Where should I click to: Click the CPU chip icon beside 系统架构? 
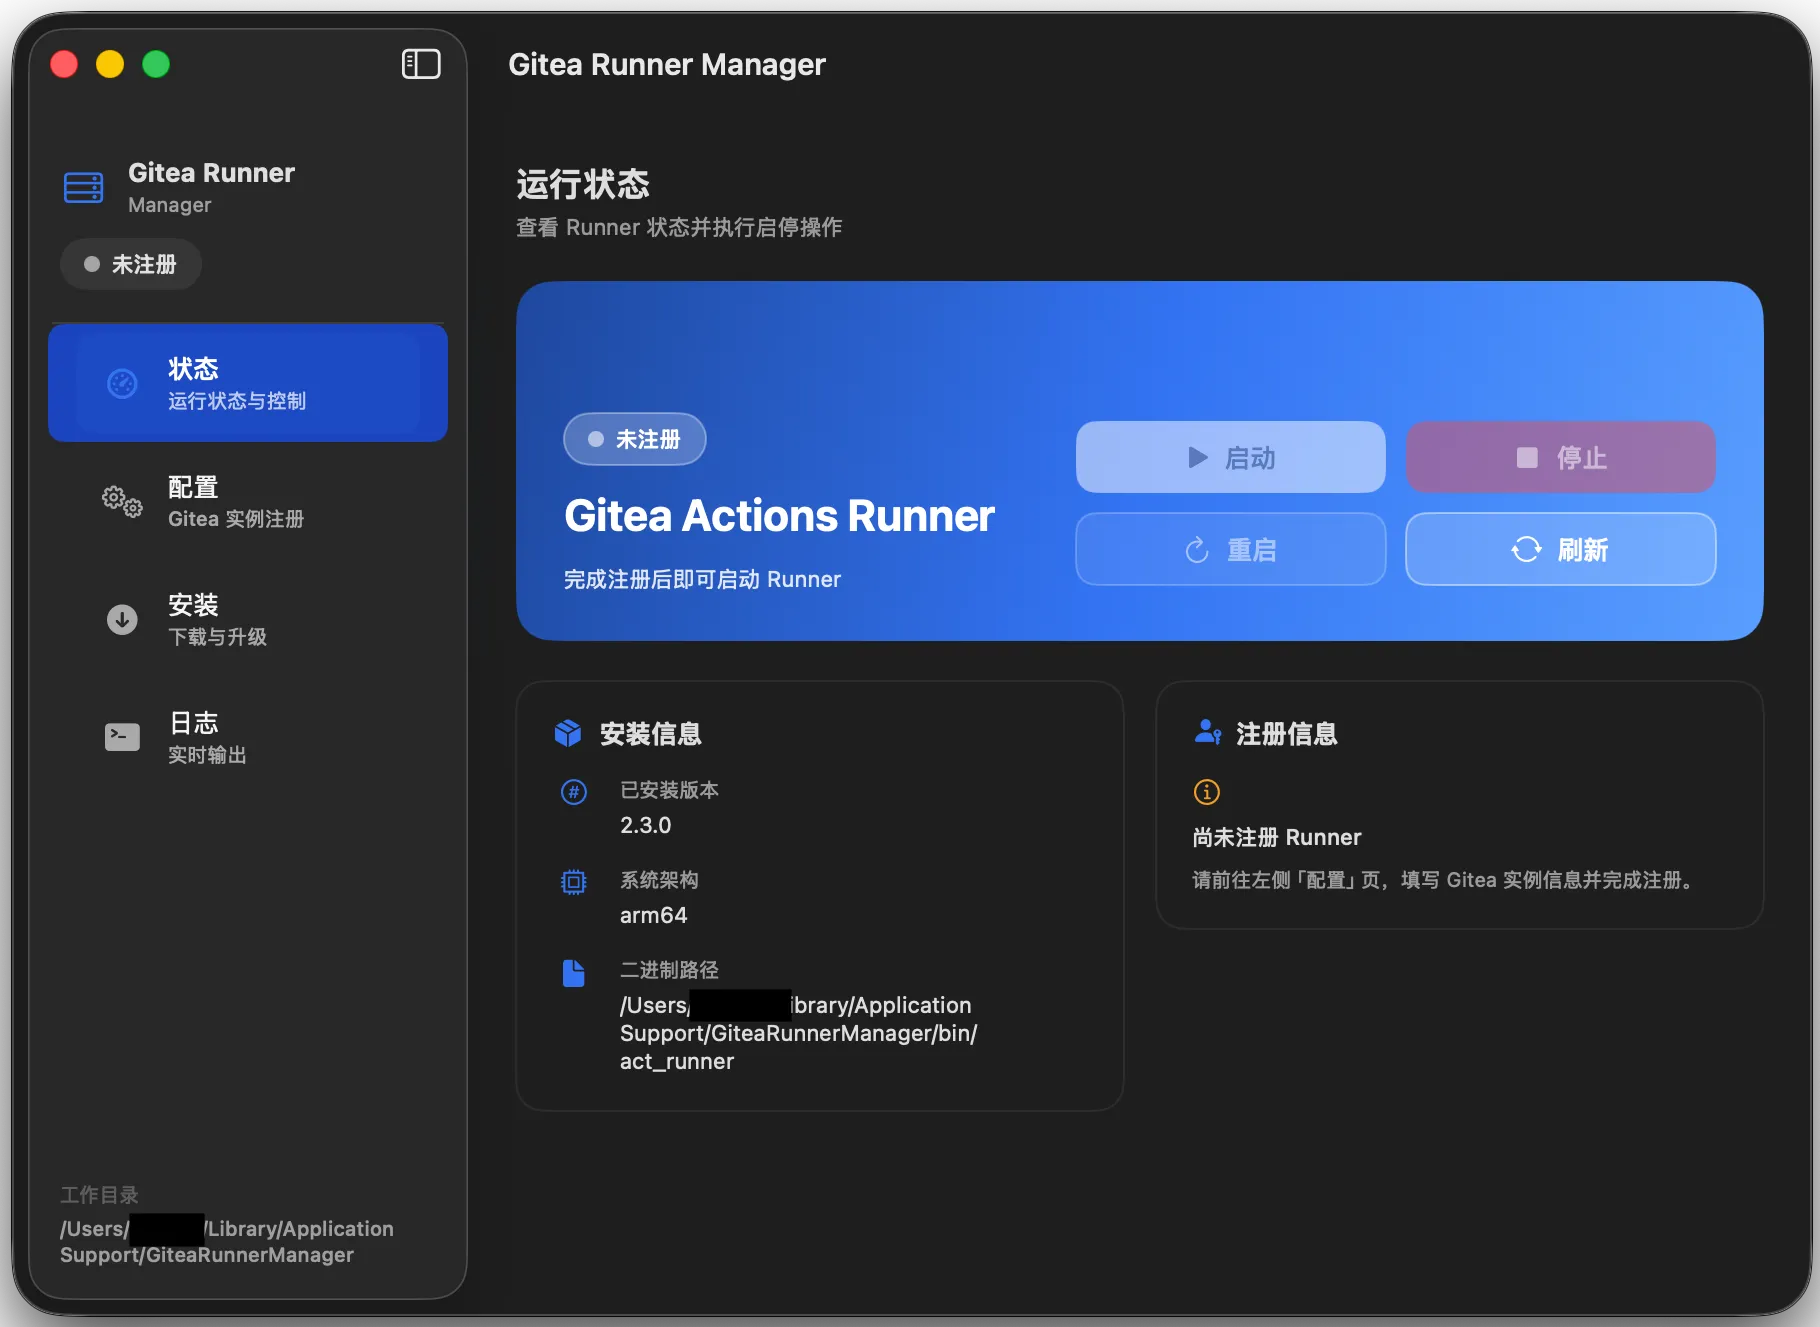(x=574, y=882)
